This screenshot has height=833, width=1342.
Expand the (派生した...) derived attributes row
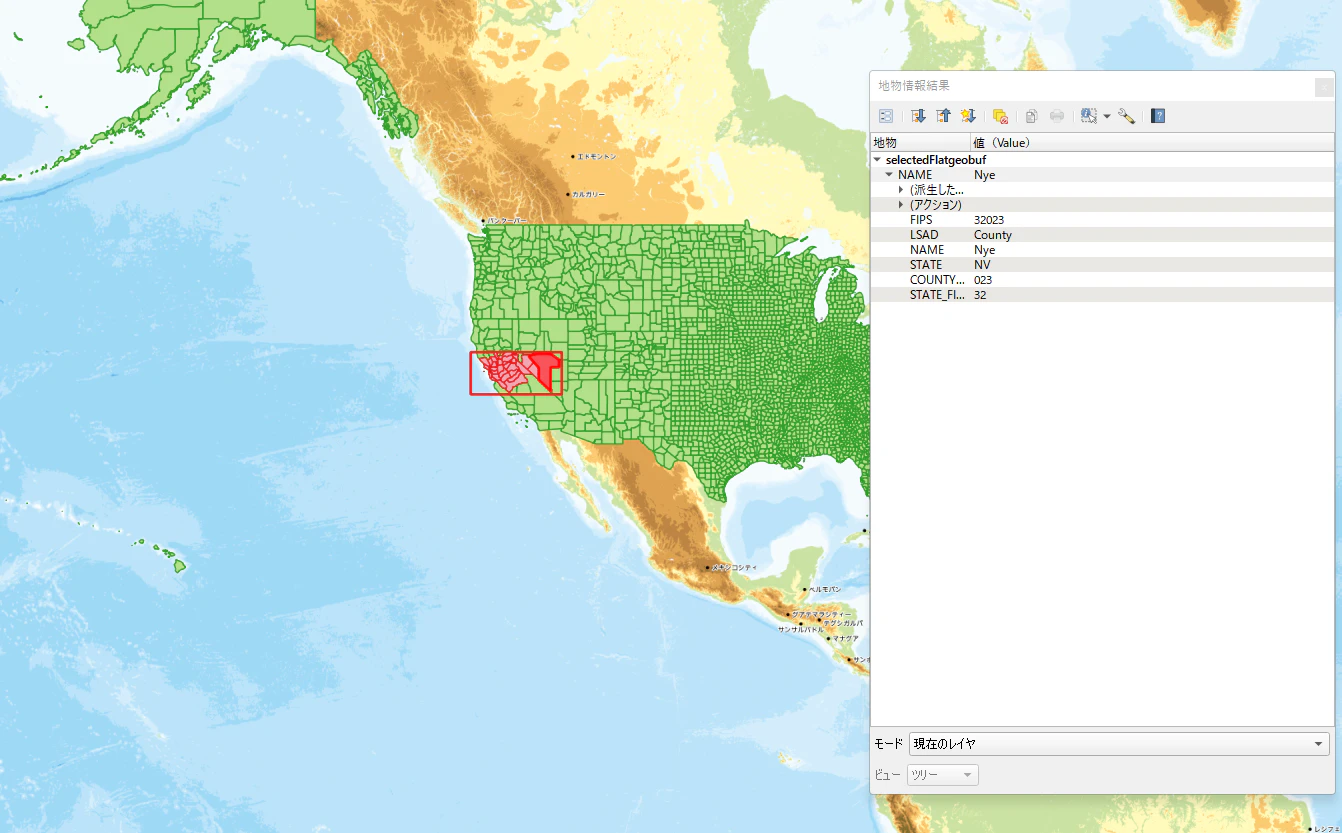click(901, 190)
